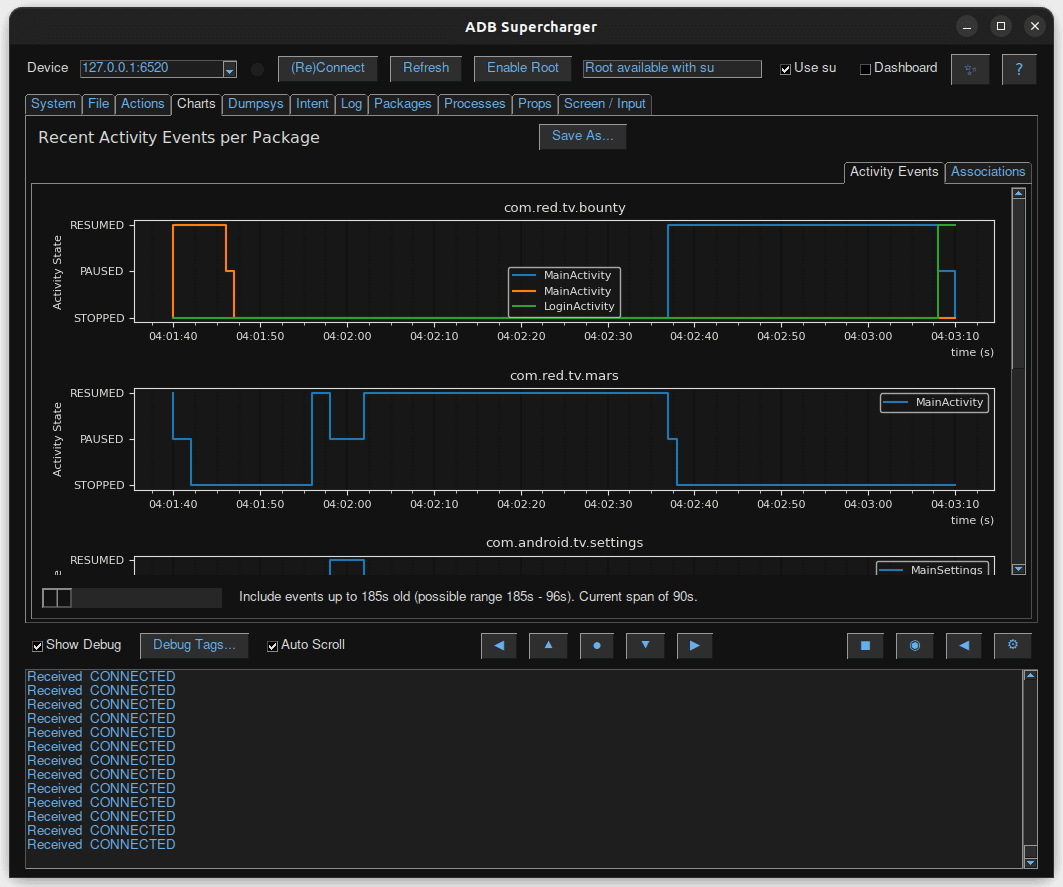
Task: Click the Root available with su field
Action: click(x=672, y=68)
